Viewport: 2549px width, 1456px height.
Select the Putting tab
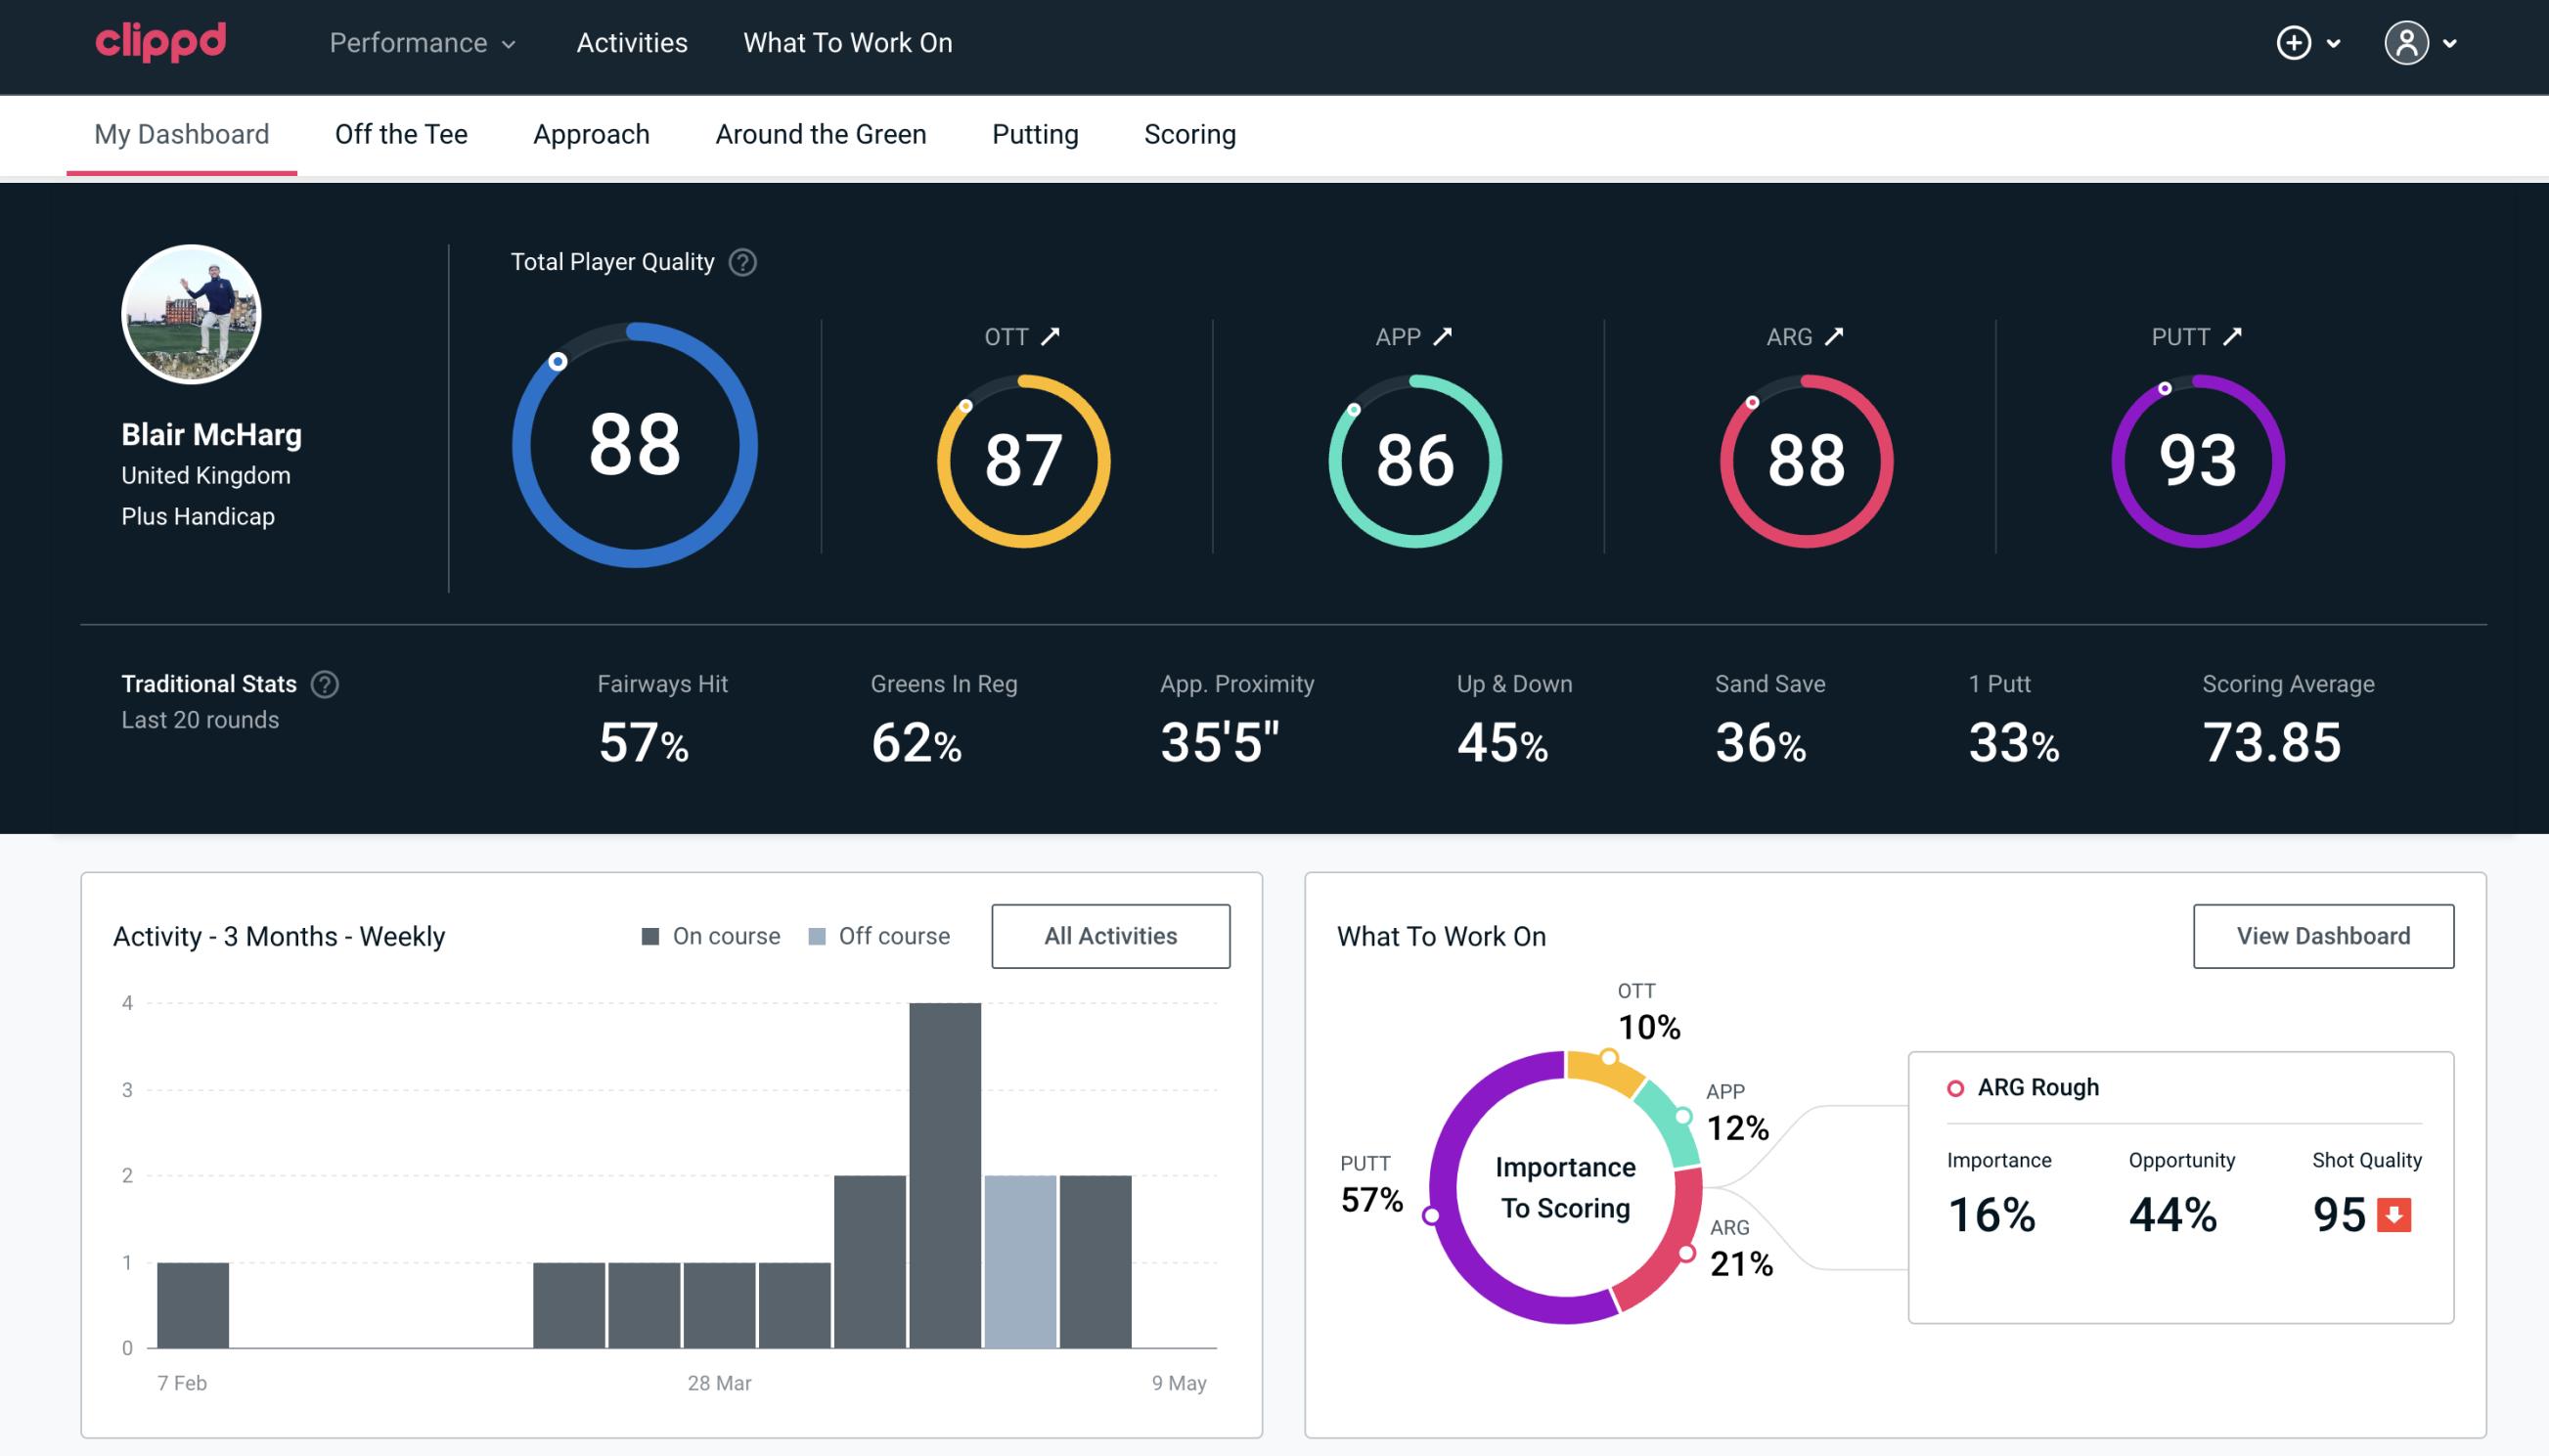tap(1035, 133)
